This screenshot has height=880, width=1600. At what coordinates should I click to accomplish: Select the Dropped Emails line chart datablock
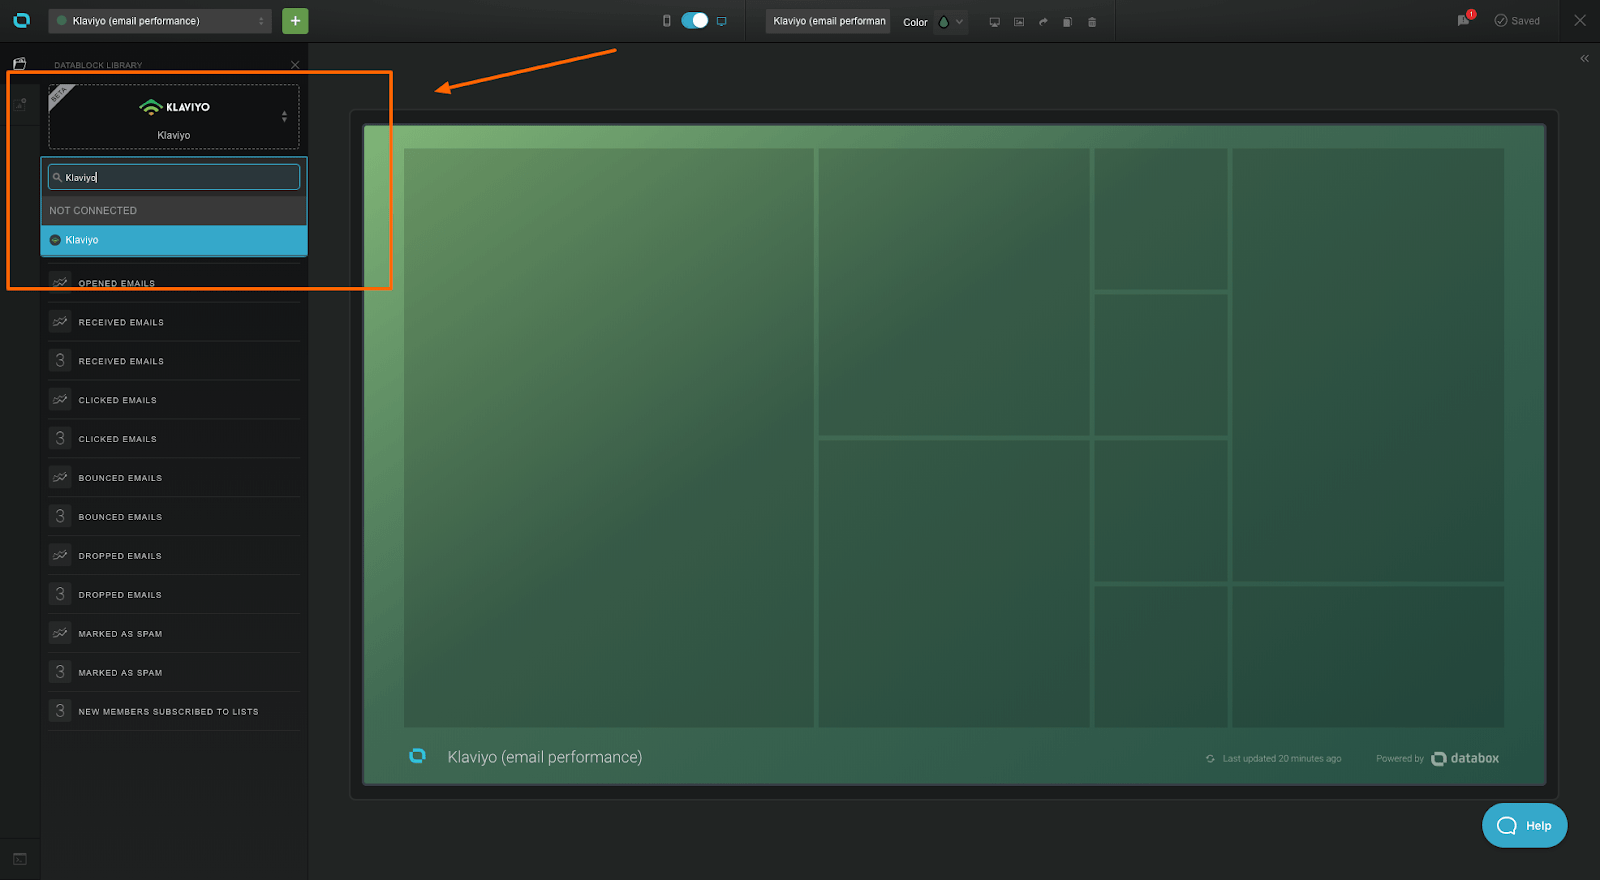pyautogui.click(x=174, y=556)
